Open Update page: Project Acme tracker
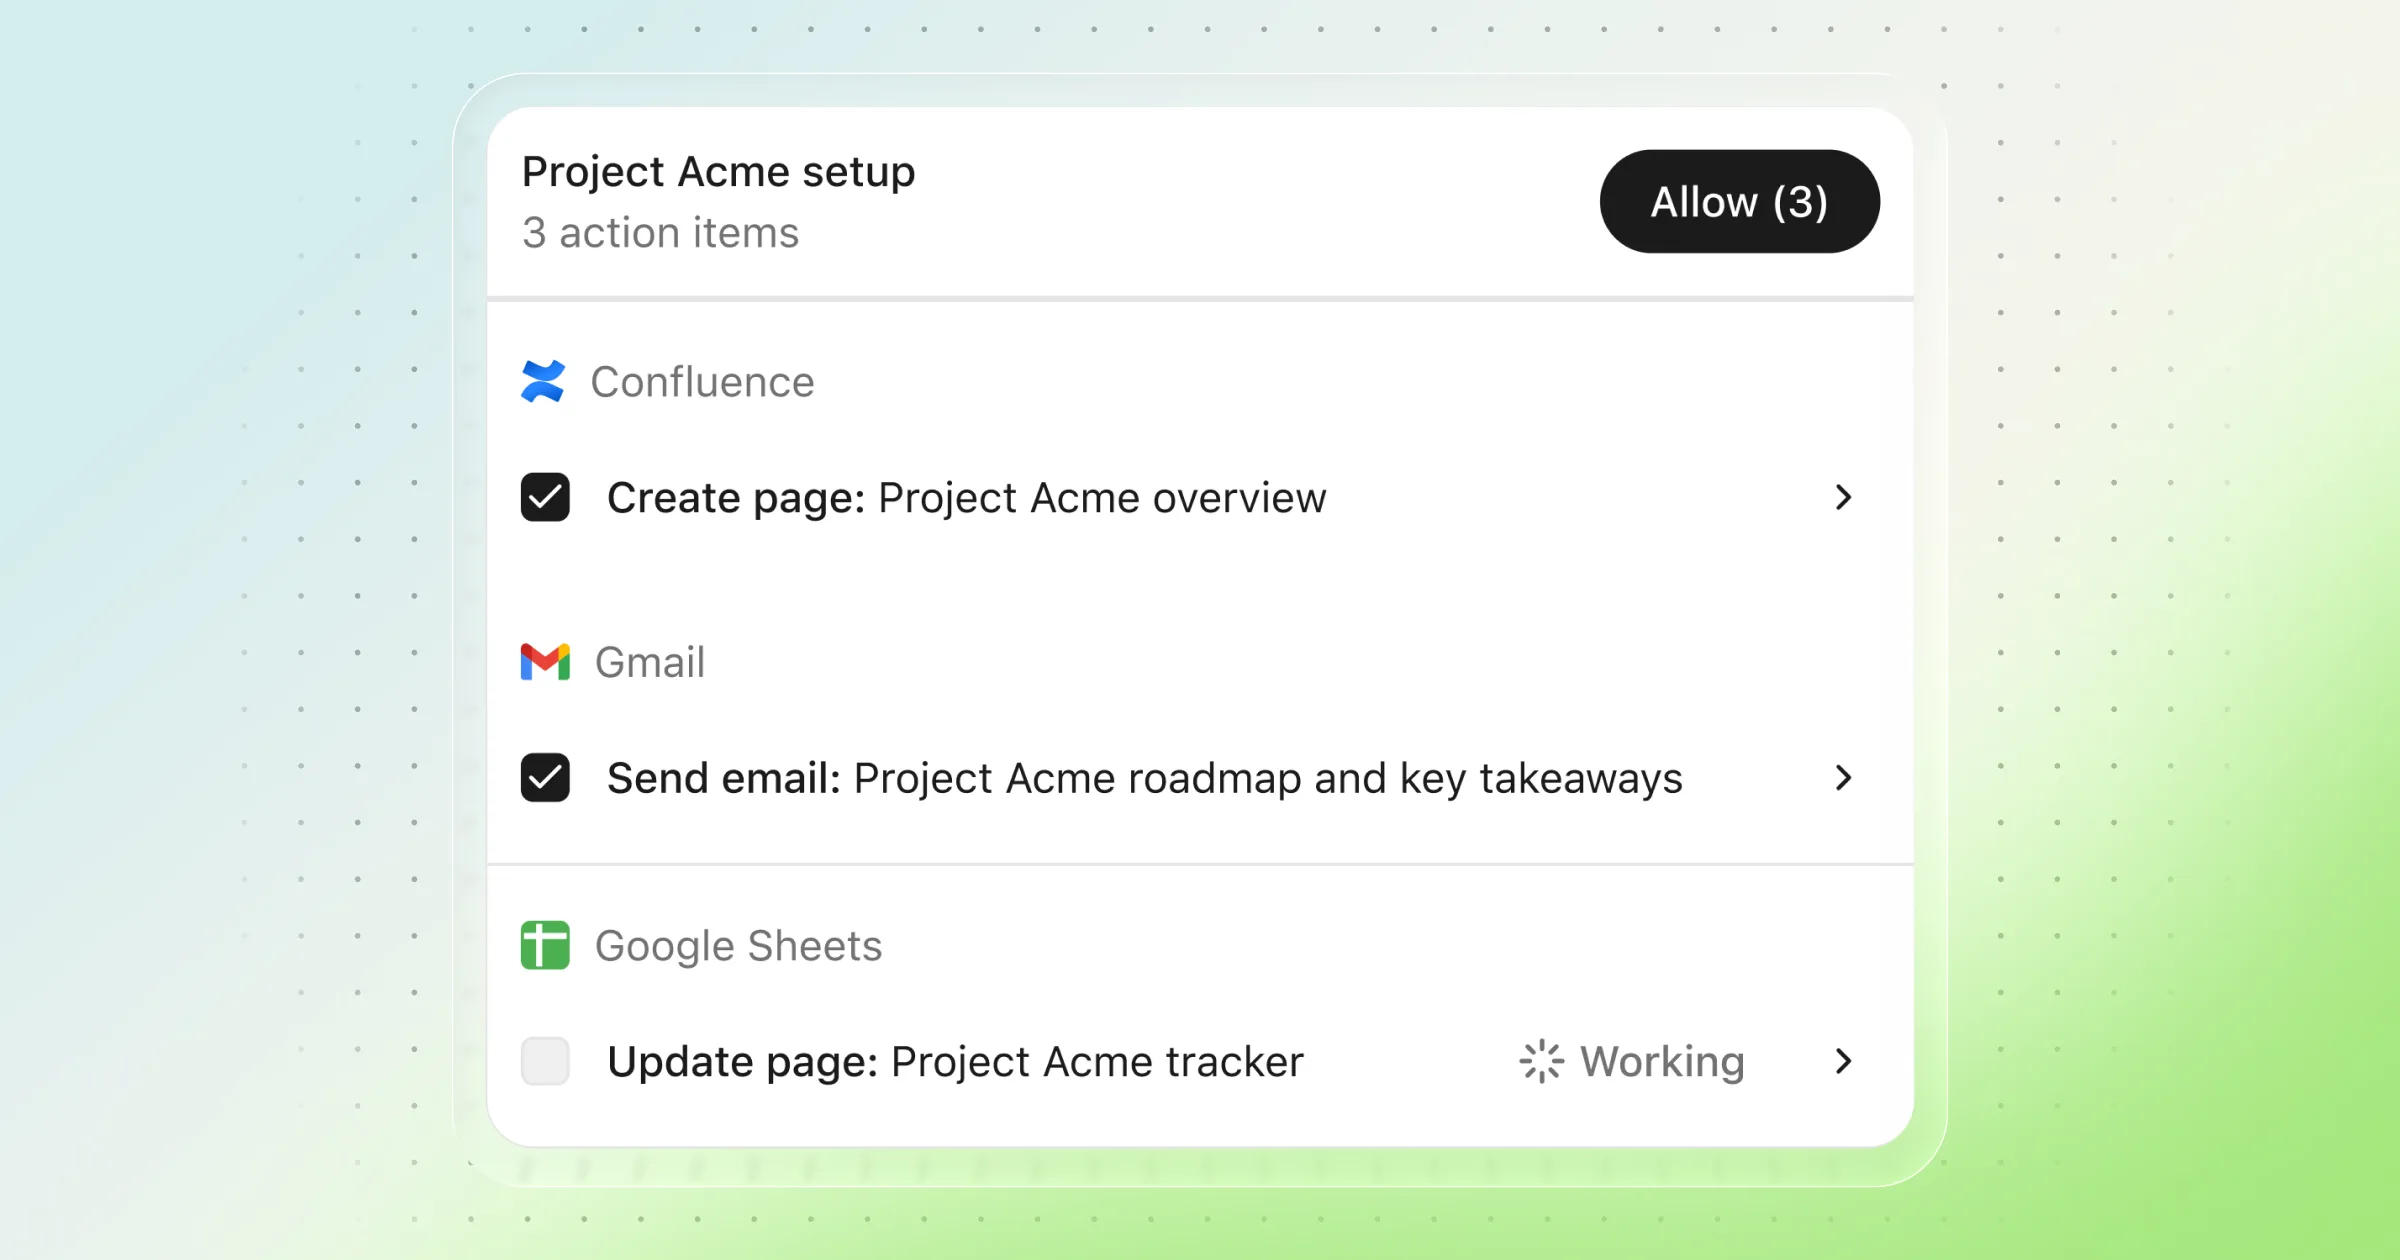2400x1260 pixels. pos(955,1061)
